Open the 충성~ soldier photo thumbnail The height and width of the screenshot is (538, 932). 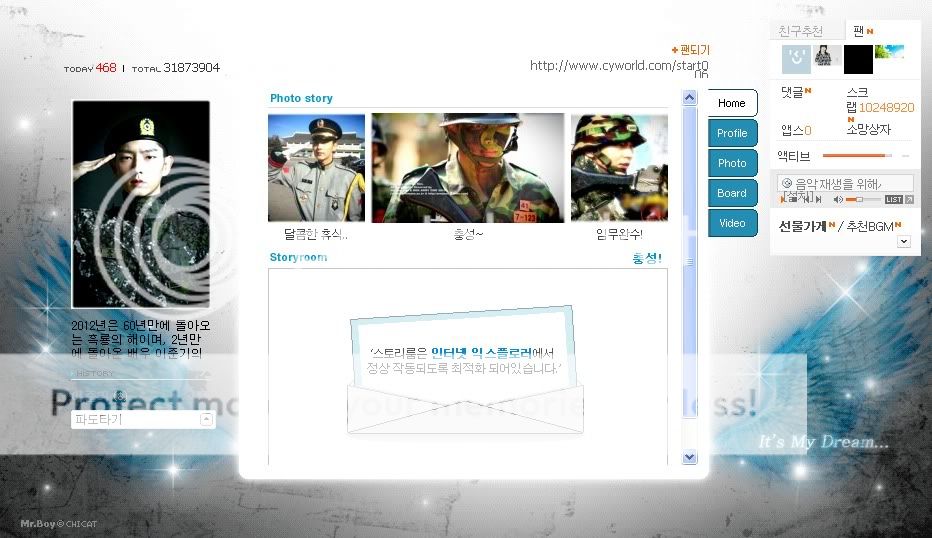click(468, 167)
